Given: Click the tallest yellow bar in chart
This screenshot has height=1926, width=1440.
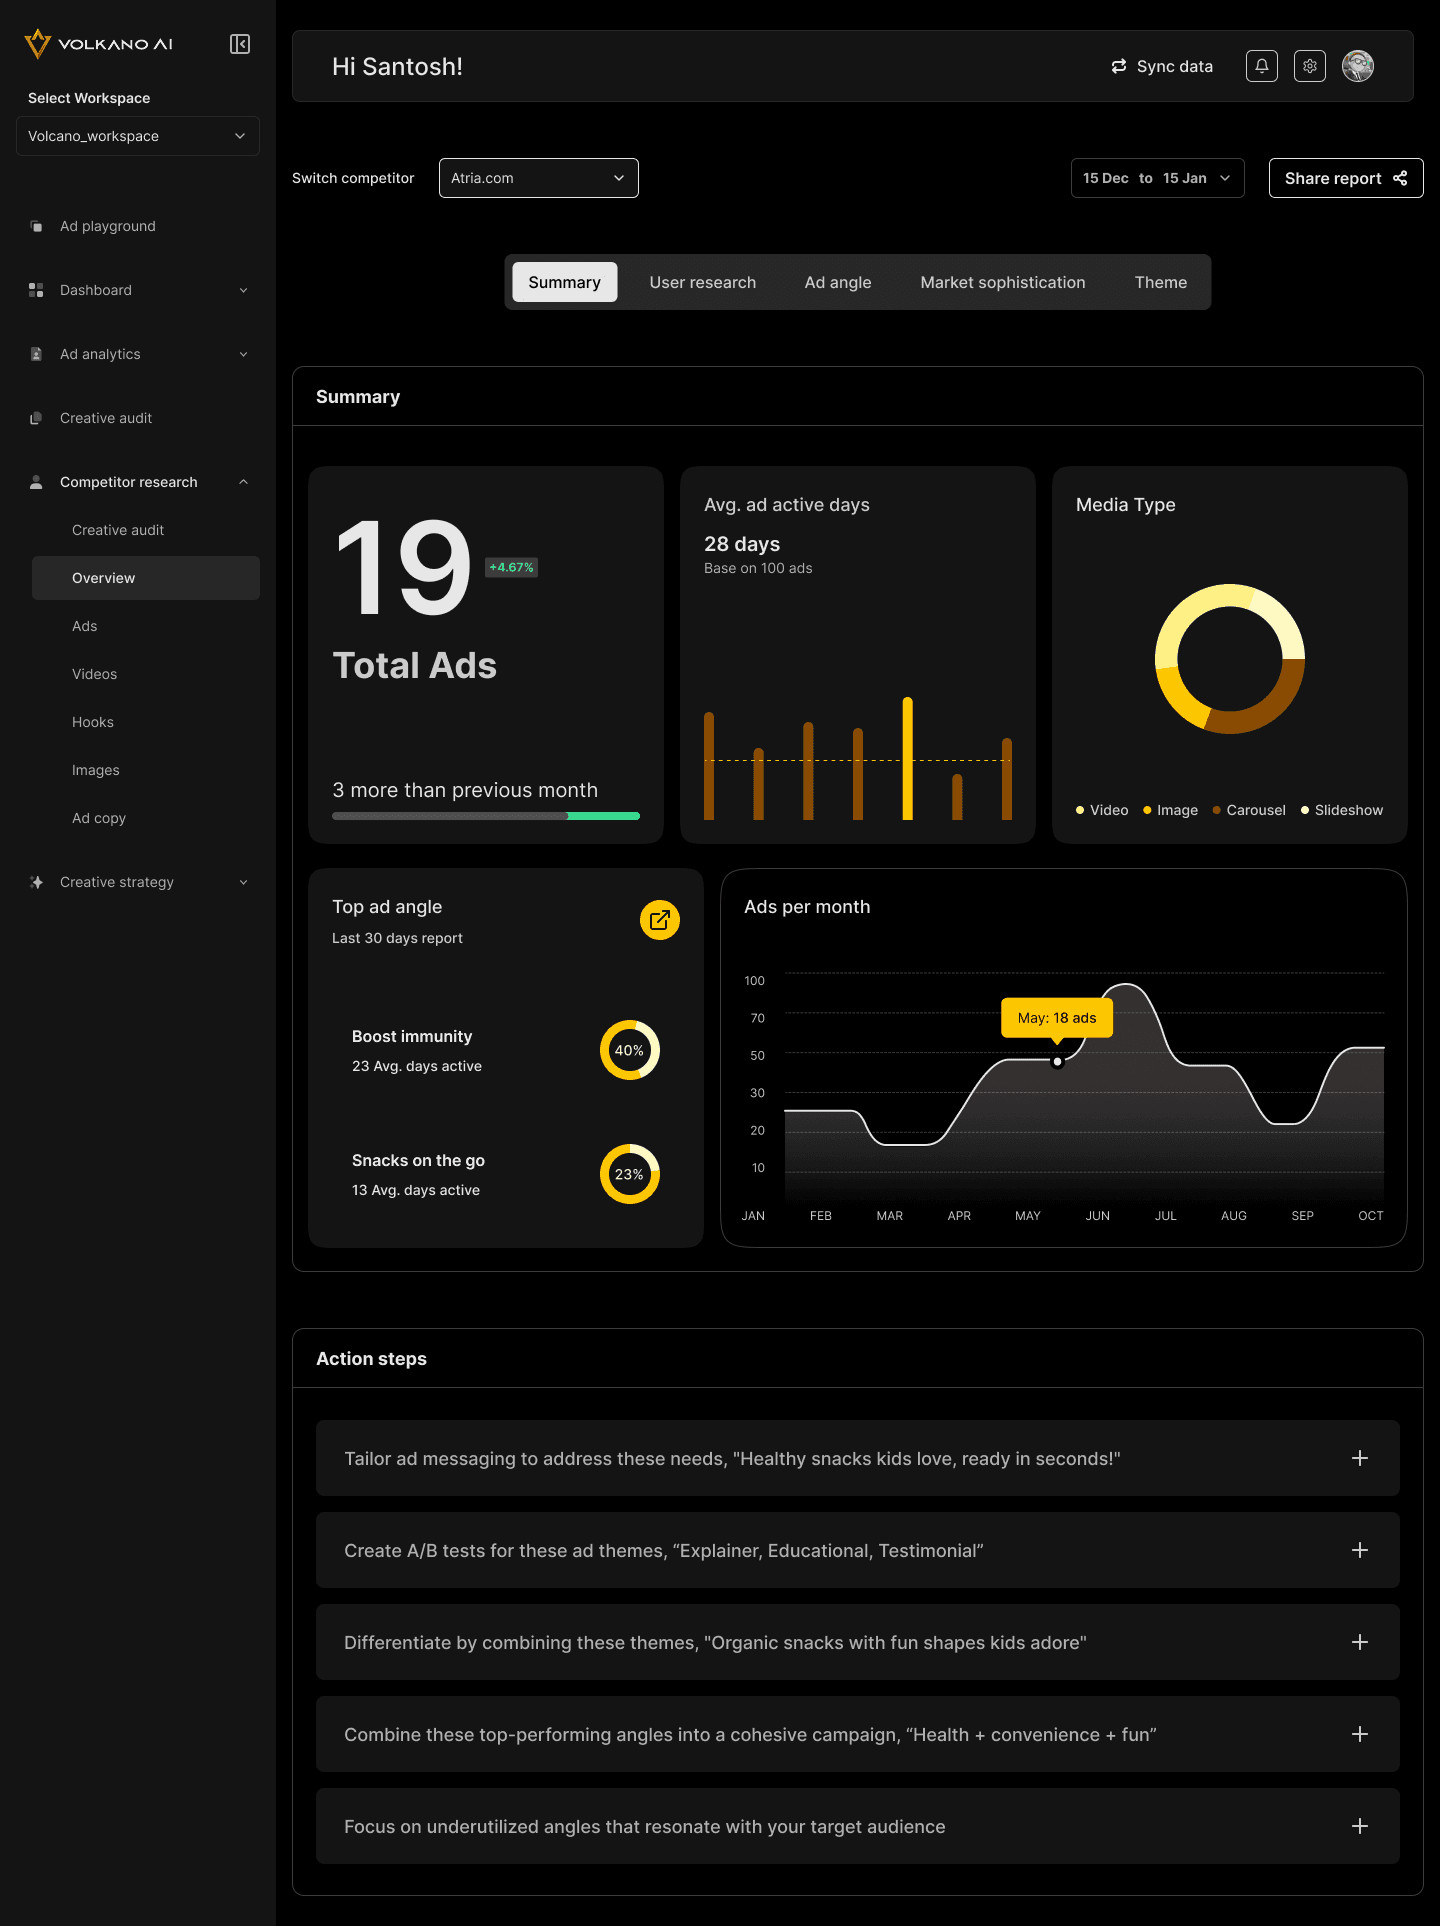Looking at the screenshot, I should point(908,758).
